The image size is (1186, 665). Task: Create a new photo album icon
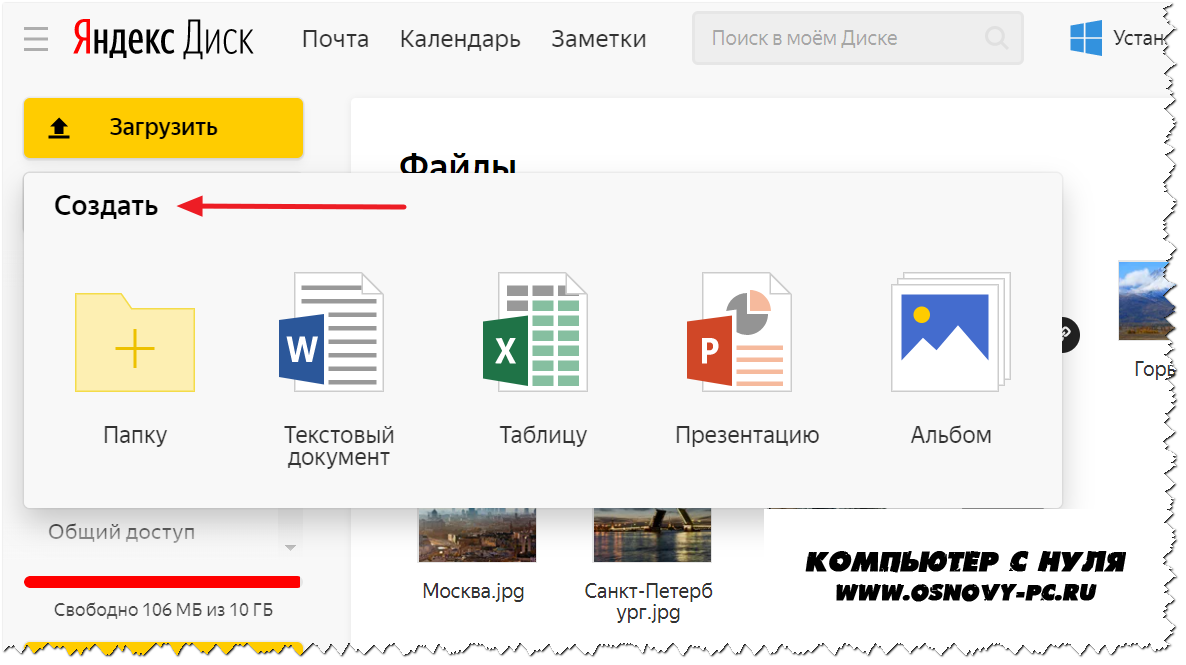951,332
